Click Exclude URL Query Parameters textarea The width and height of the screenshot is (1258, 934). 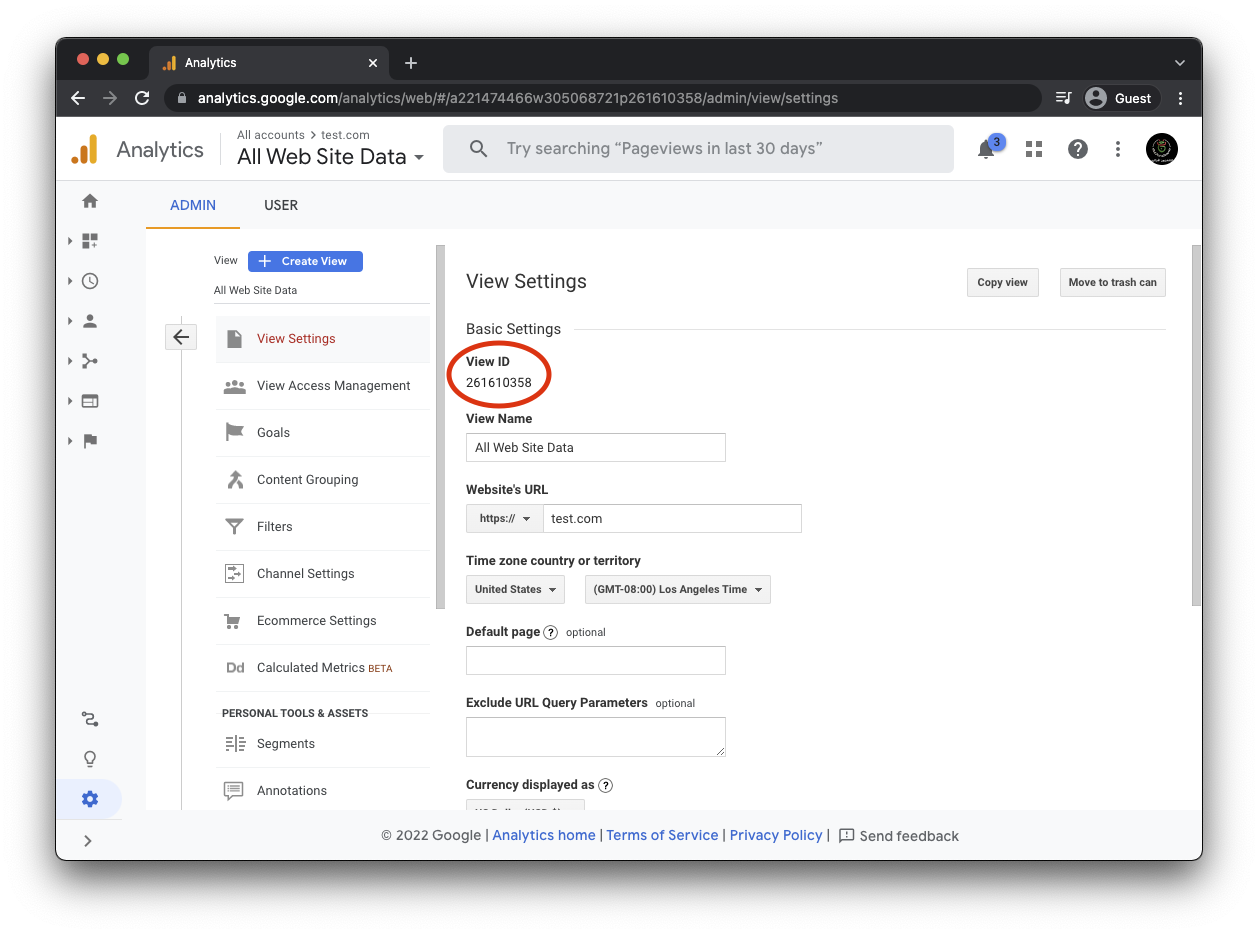point(596,737)
